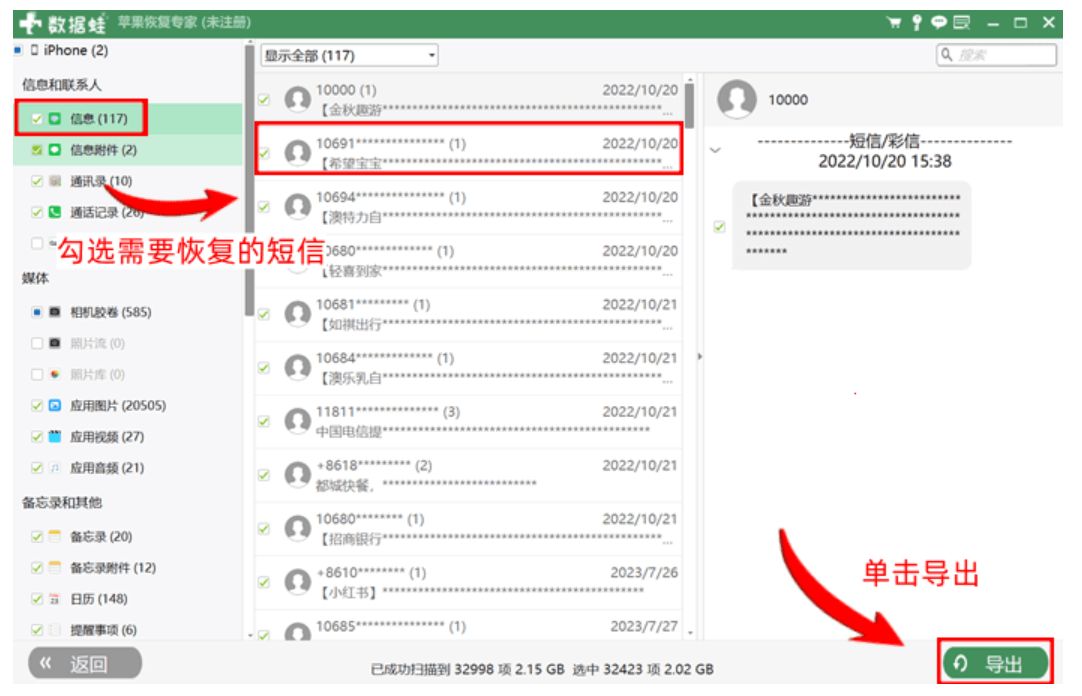Click the 备忘录附件 (12) icon

[55, 568]
